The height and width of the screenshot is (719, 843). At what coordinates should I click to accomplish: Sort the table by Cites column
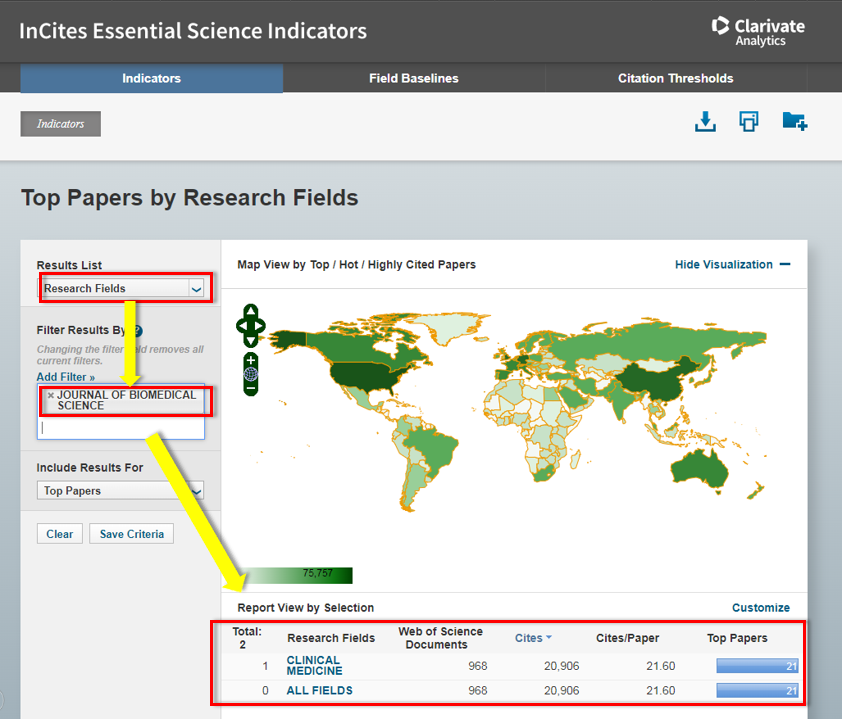click(x=533, y=638)
